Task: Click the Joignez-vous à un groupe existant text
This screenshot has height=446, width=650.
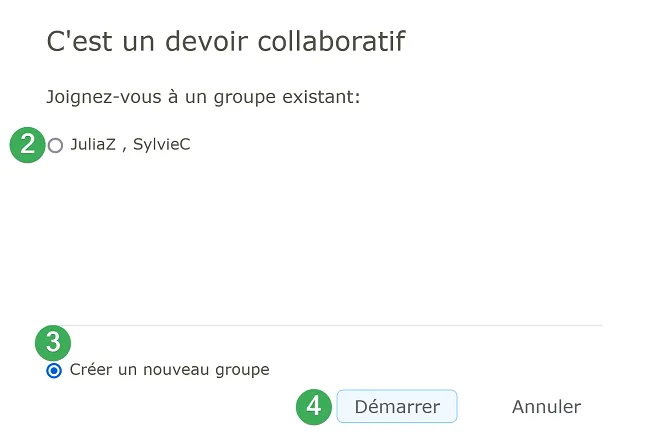Action: 203,97
